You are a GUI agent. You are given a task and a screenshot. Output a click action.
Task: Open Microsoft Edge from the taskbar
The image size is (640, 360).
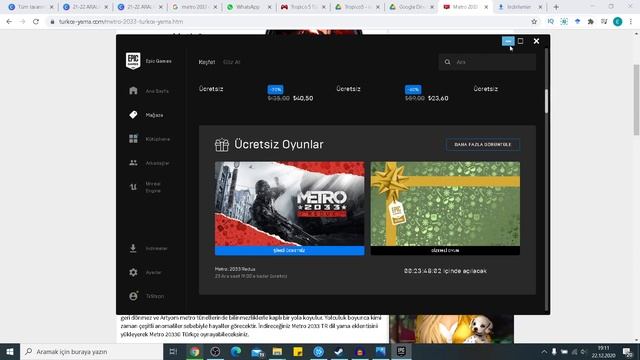click(236, 351)
